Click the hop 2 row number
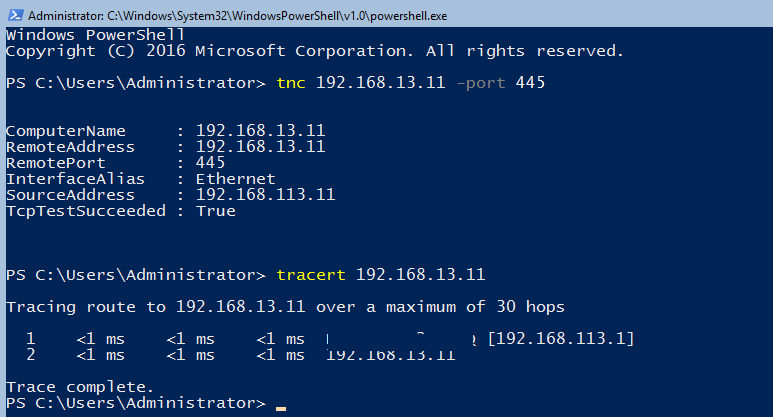This screenshot has width=773, height=417. pyautogui.click(x=31, y=355)
